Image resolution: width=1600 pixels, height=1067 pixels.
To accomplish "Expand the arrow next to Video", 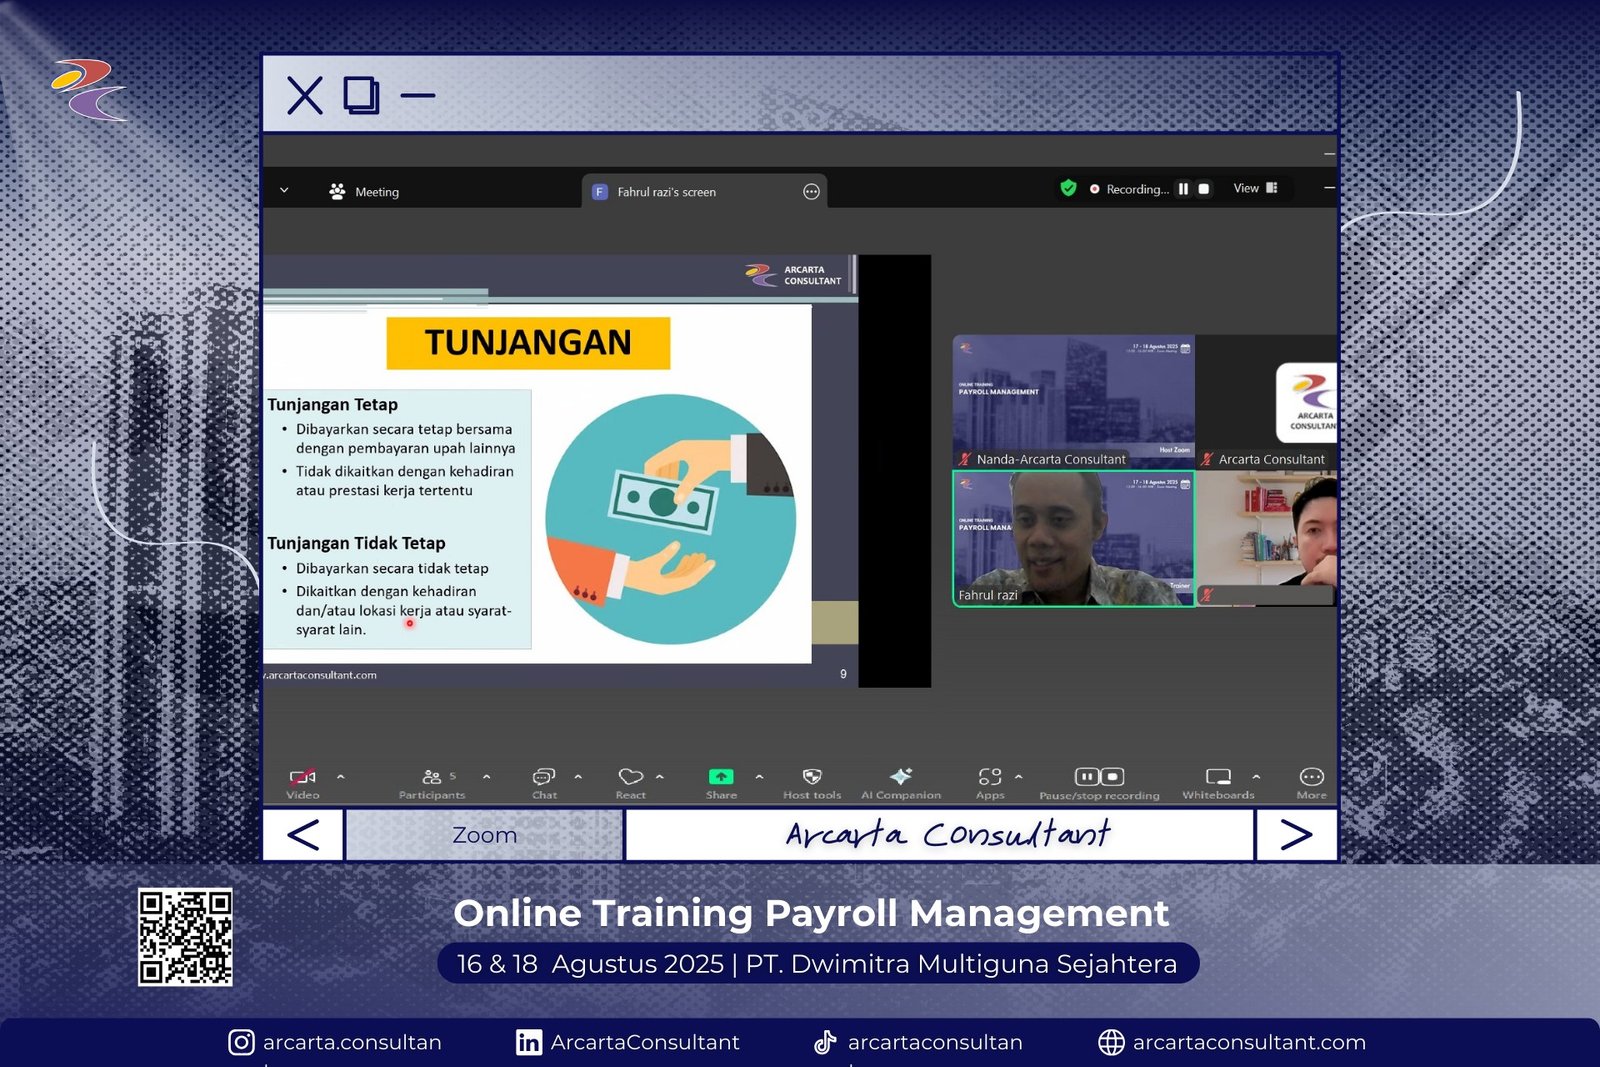I will pos(341,776).
